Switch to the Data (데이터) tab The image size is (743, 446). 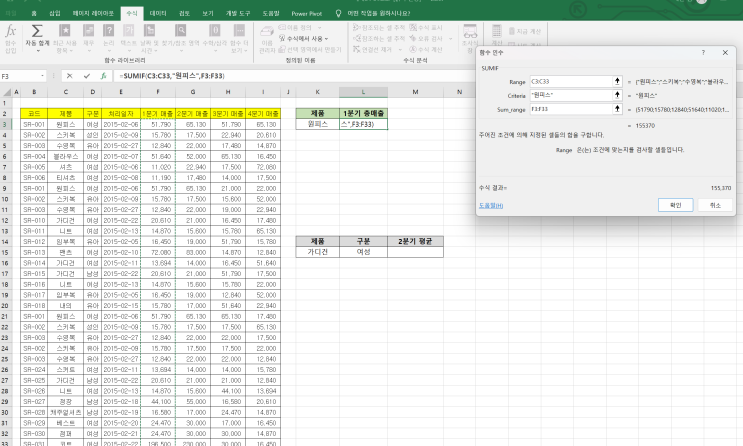coord(158,13)
